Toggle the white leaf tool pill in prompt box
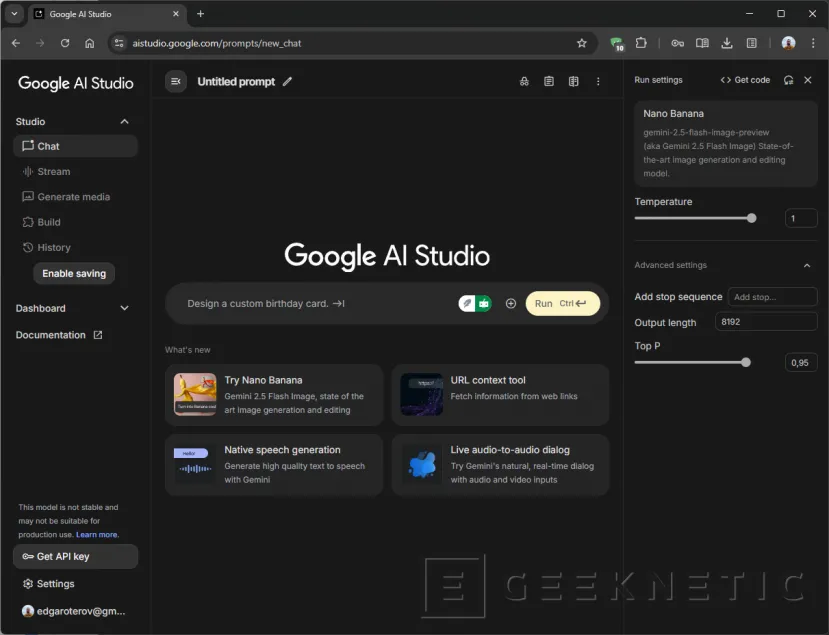This screenshot has width=829, height=635. coord(467,303)
